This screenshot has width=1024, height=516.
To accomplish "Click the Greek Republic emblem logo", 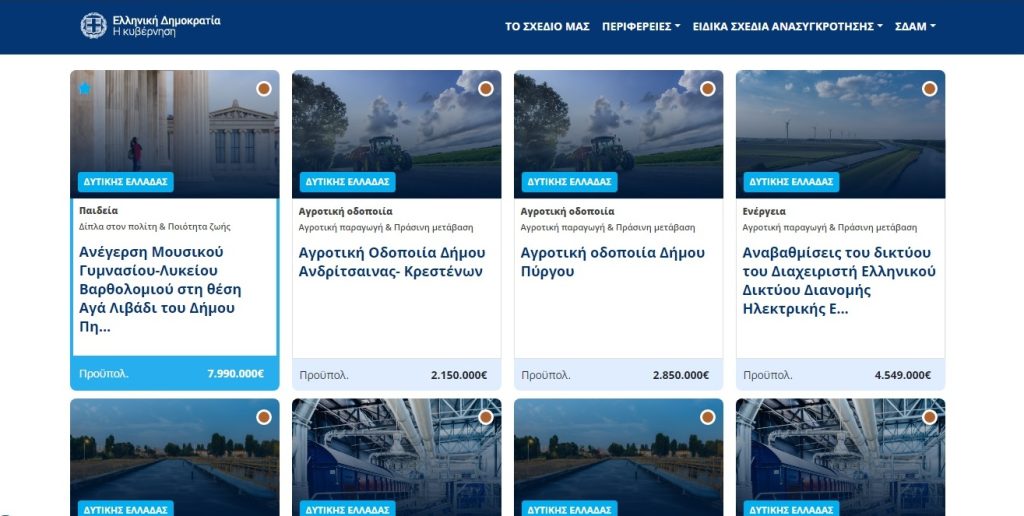I will [93, 25].
